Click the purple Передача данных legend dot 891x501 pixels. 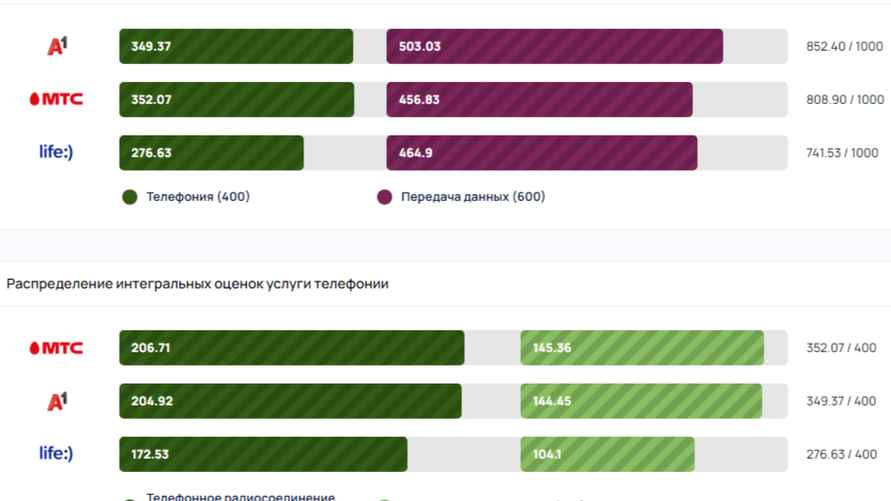[384, 197]
